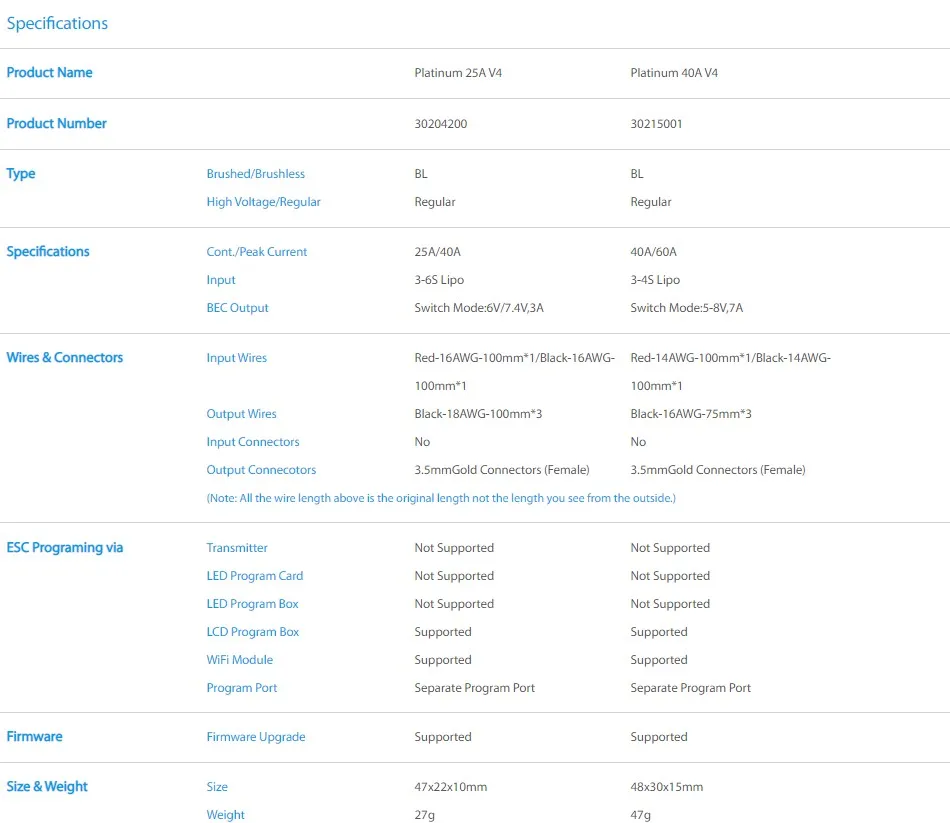
Task: Click the Program Port label
Action: tap(242, 688)
